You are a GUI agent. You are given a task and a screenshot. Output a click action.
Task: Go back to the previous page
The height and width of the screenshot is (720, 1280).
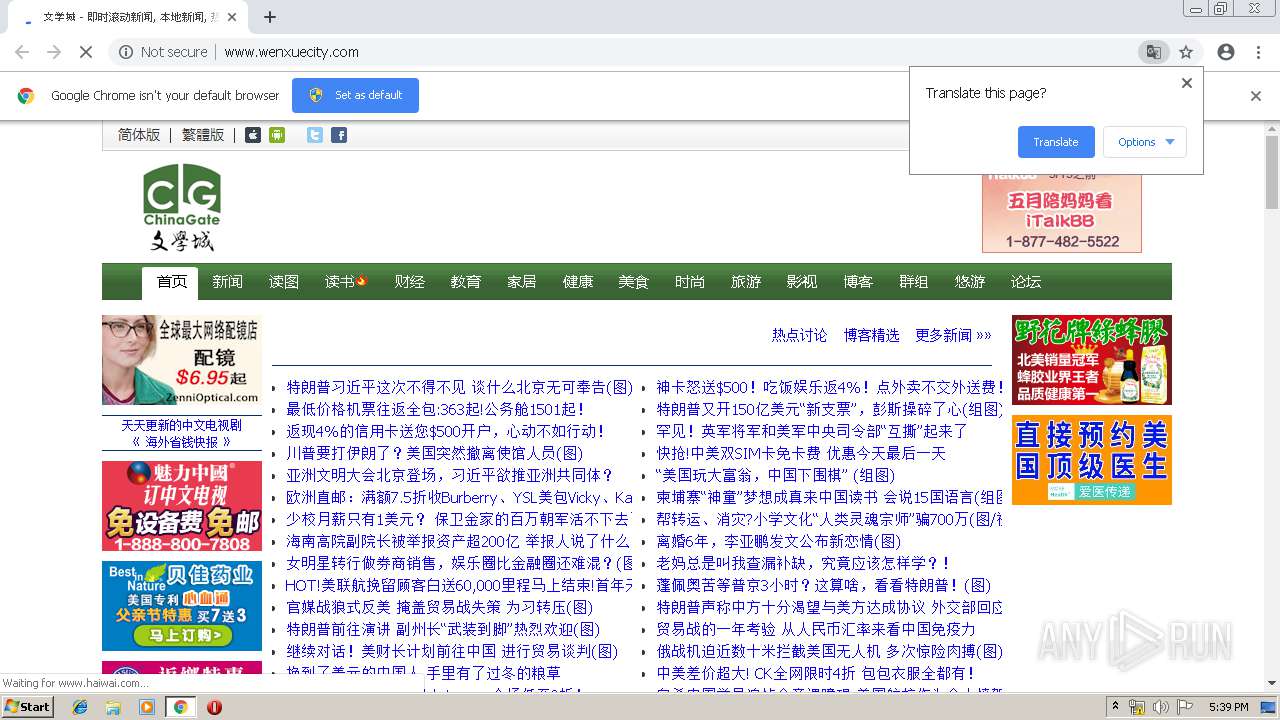point(22,52)
